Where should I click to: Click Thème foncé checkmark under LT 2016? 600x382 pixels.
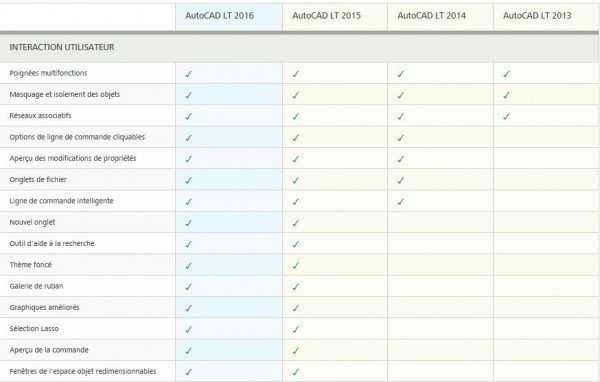tap(188, 266)
